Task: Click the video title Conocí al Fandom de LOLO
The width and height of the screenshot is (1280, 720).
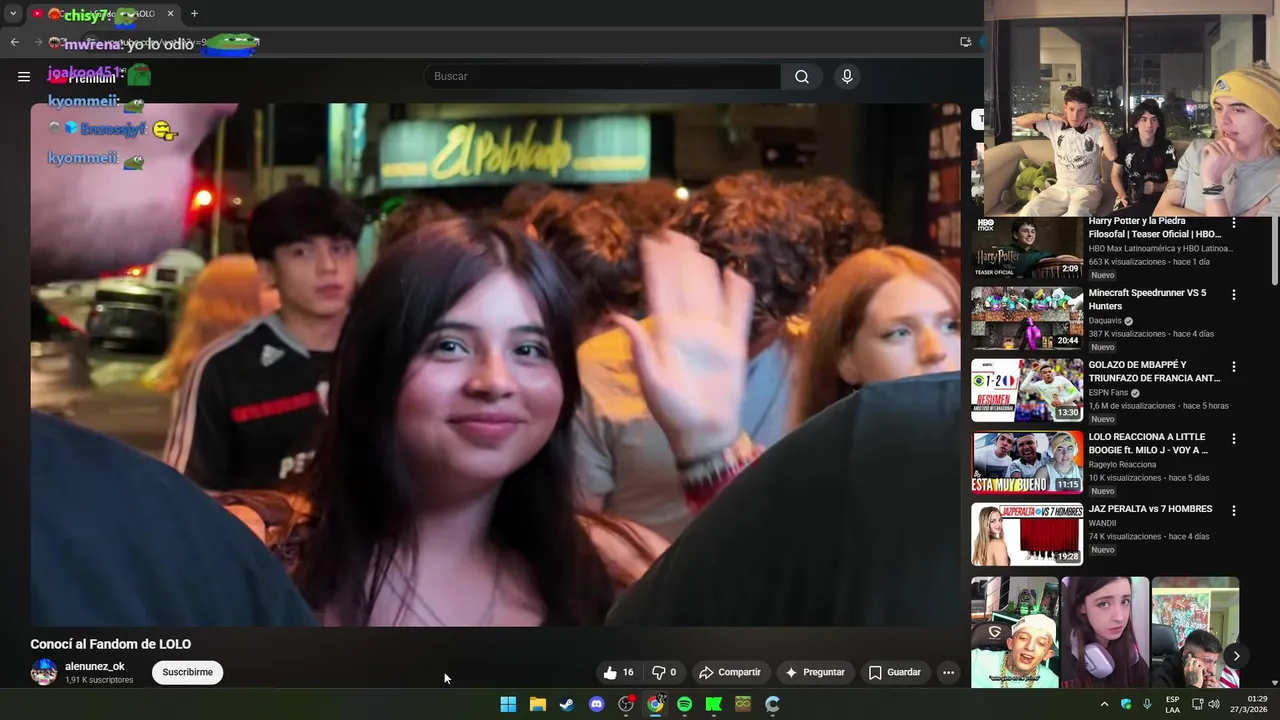Action: point(110,644)
